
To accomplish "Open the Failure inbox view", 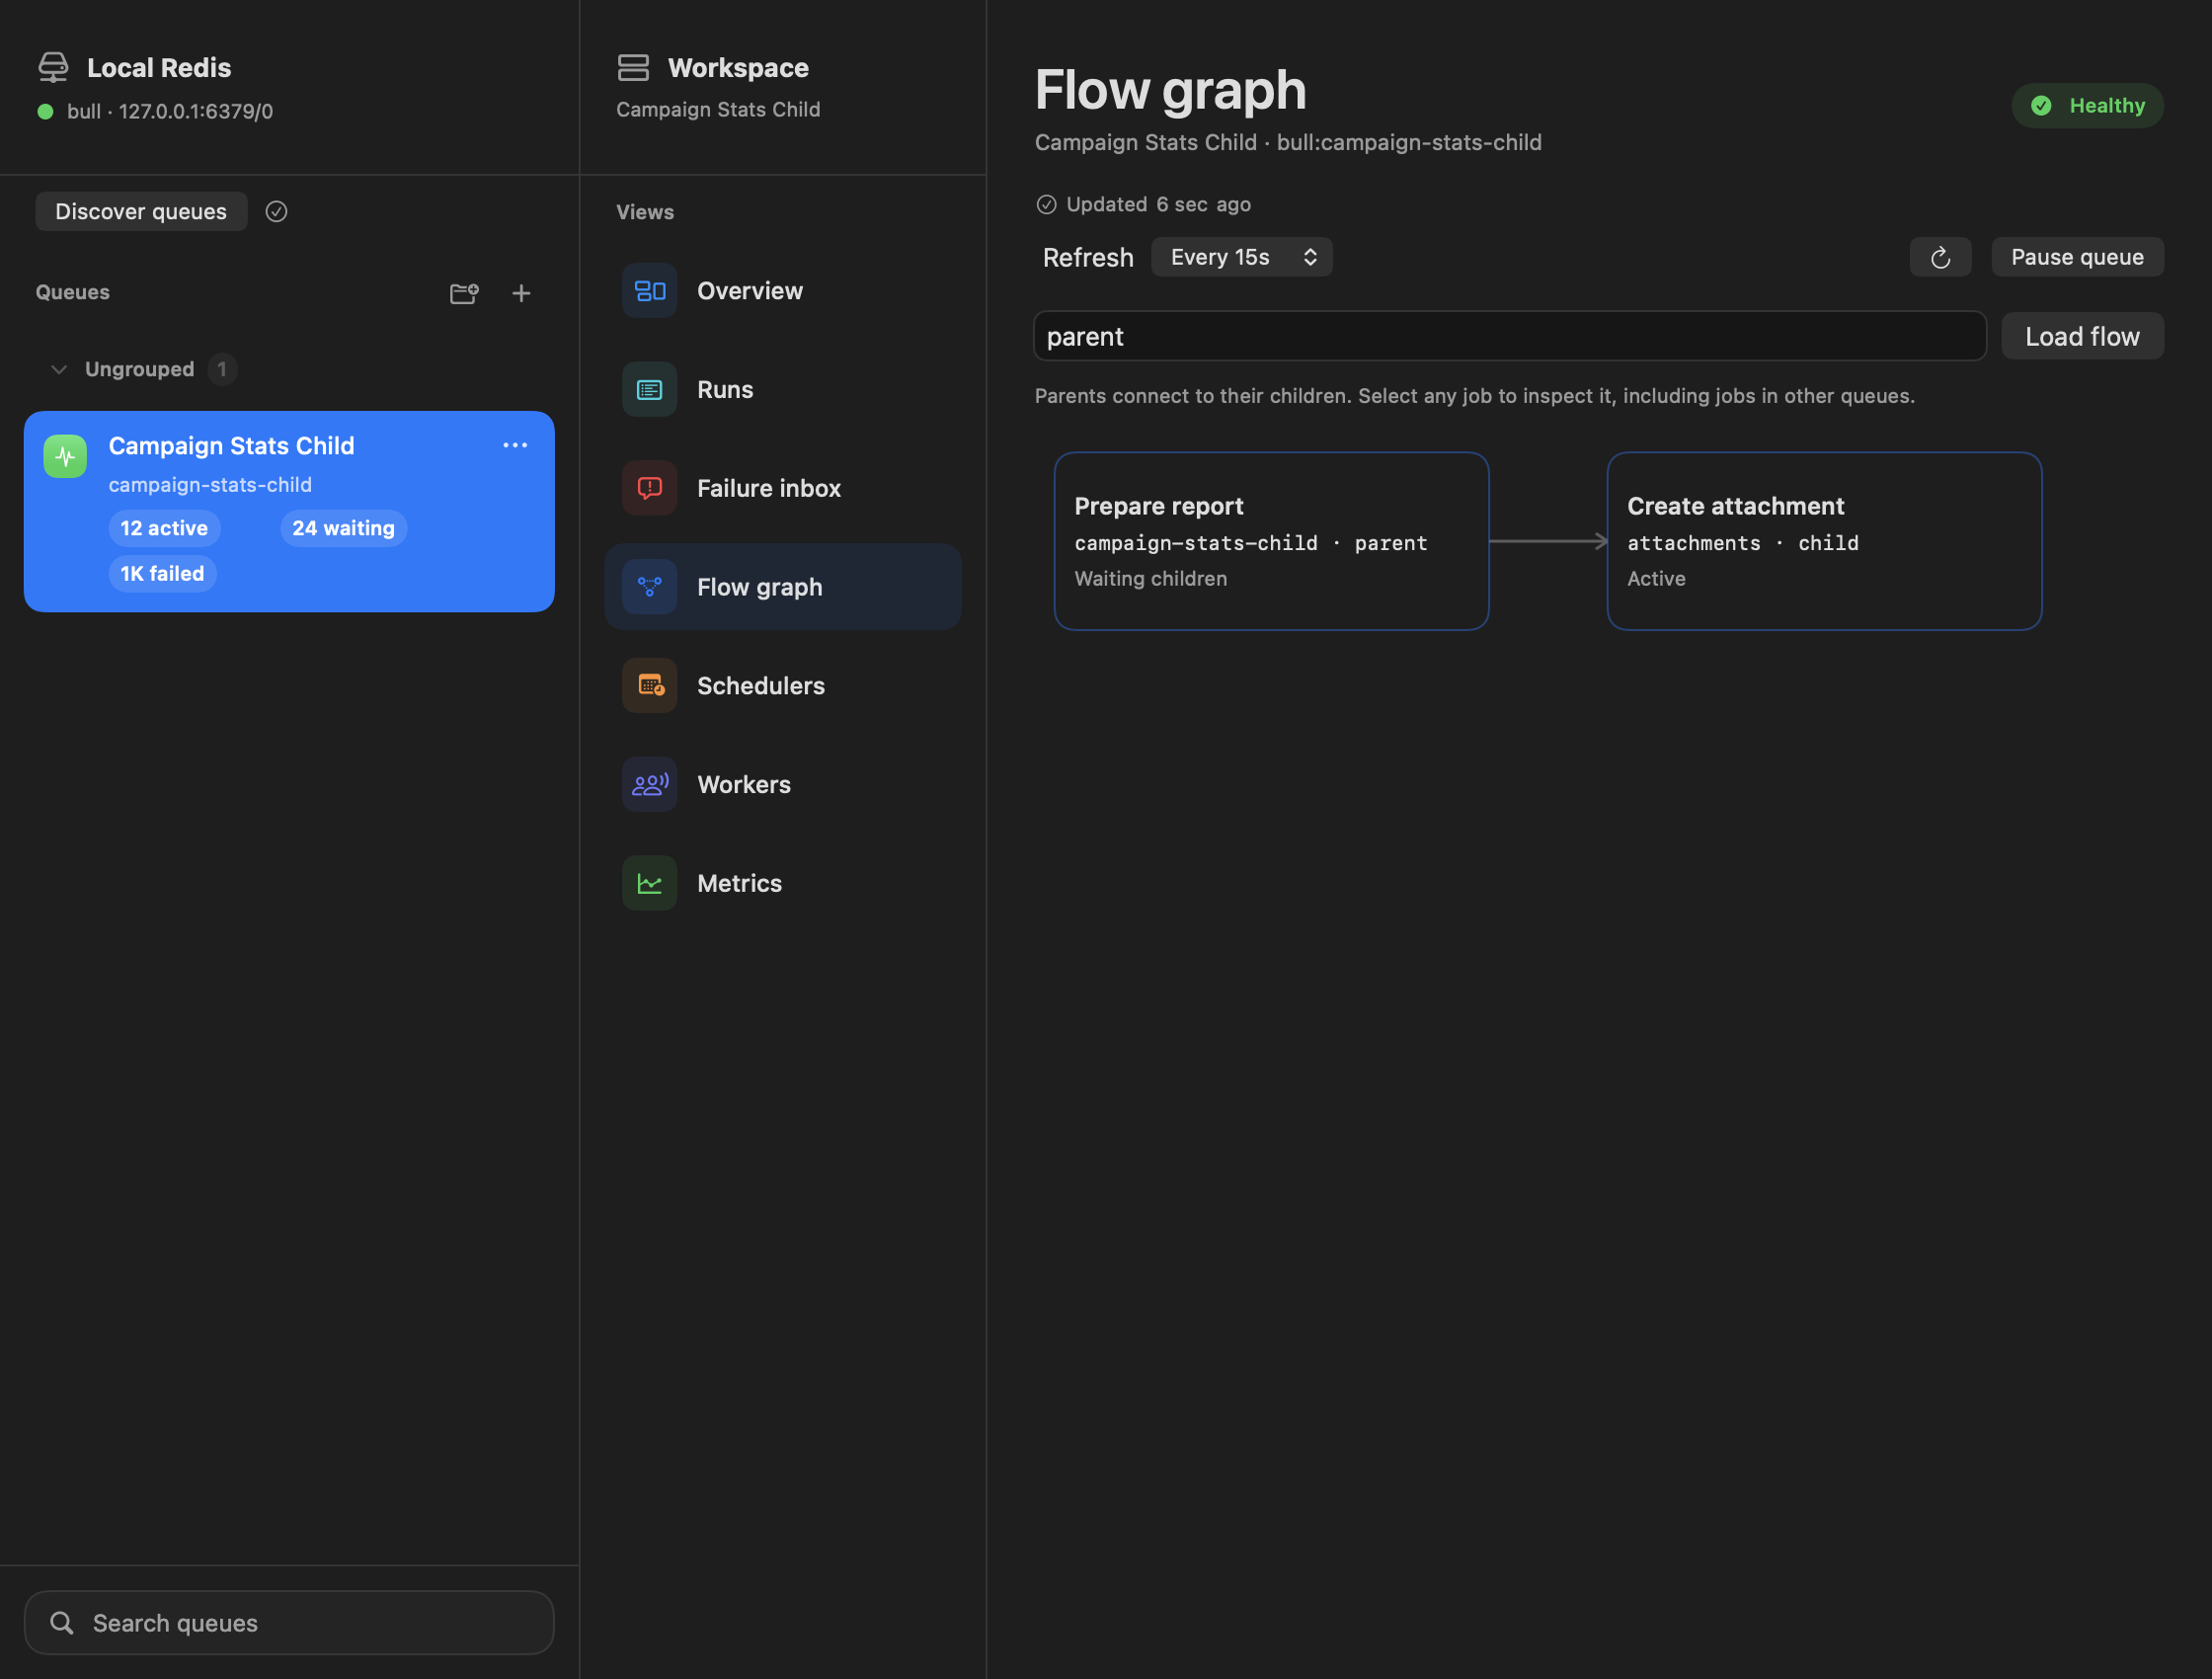I will 783,488.
